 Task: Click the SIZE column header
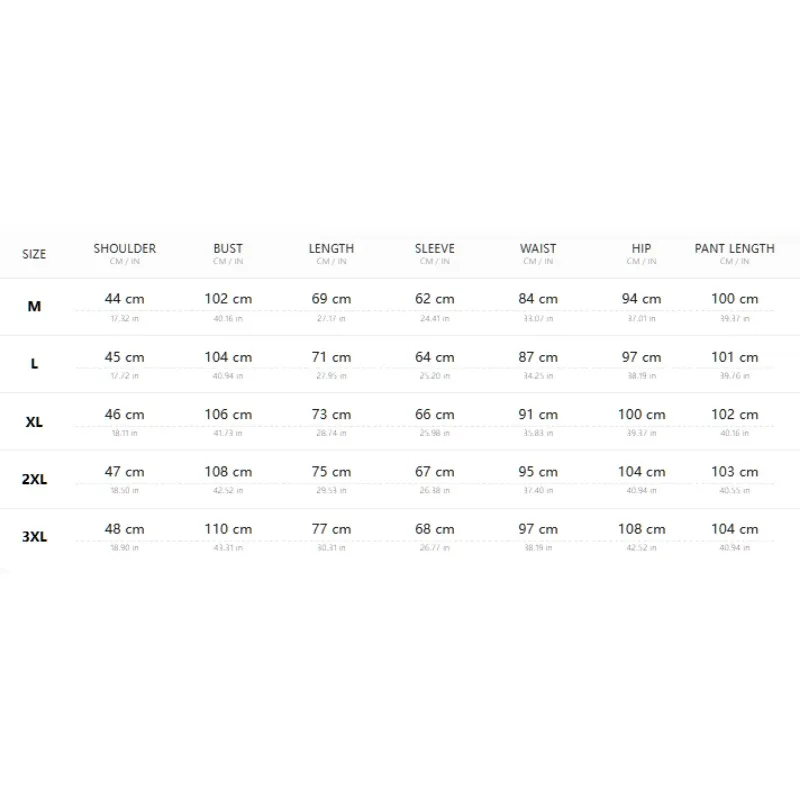point(34,254)
